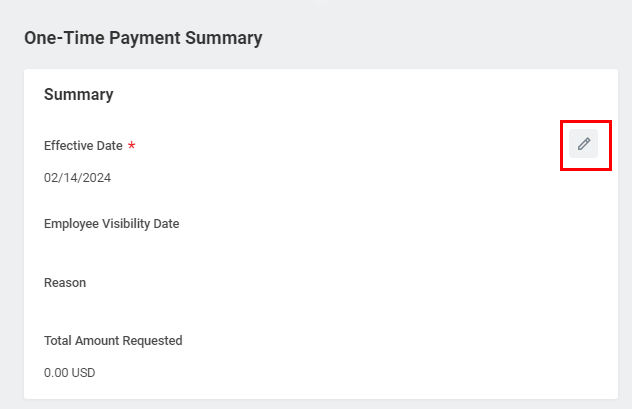Select the 0.00 USD amount value
The height and width of the screenshot is (409, 632).
pos(69,373)
